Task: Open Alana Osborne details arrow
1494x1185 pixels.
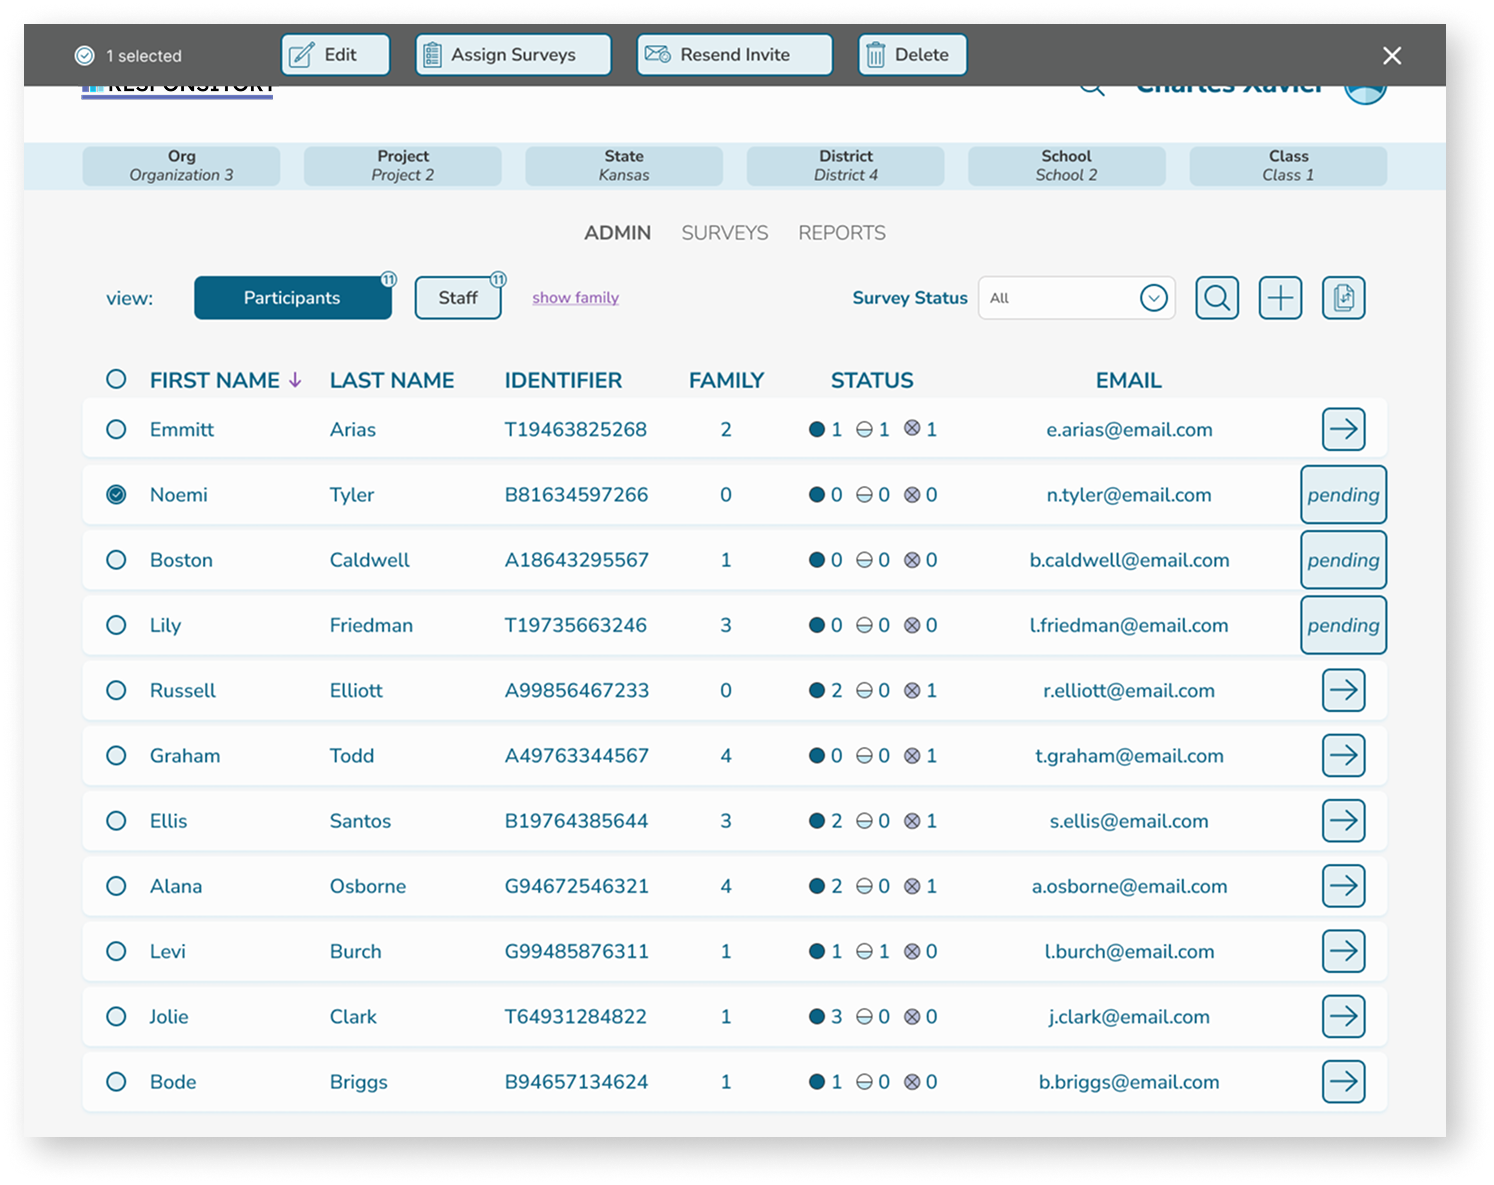Action: click(x=1343, y=886)
